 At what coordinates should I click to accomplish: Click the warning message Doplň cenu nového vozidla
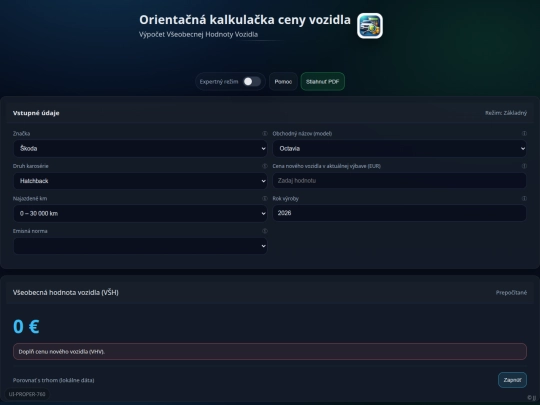pos(270,352)
